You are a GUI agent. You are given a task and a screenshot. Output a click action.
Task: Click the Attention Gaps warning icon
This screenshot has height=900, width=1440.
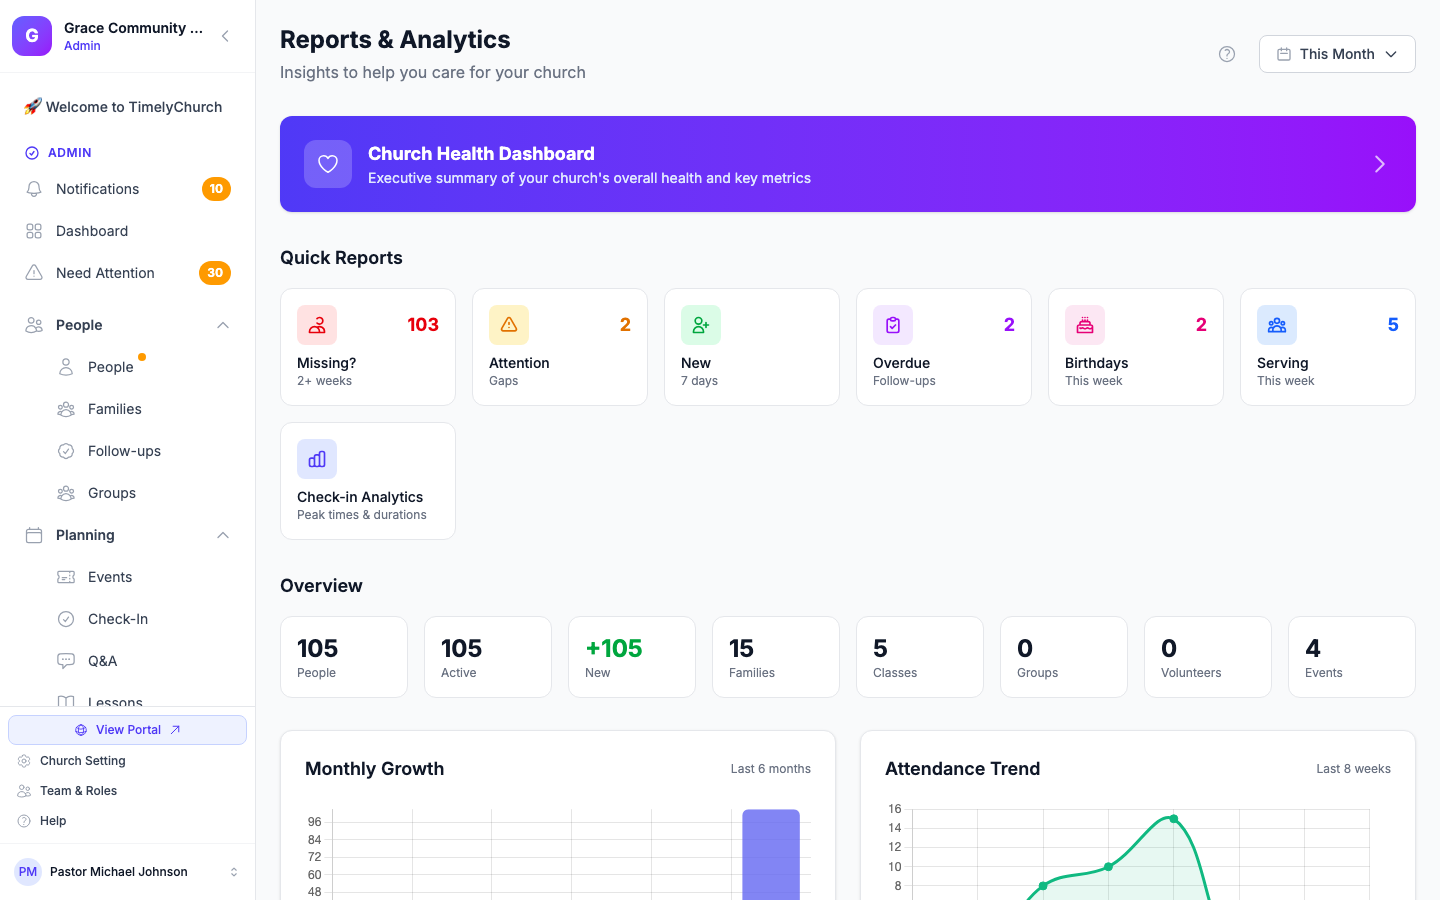[x=509, y=325]
